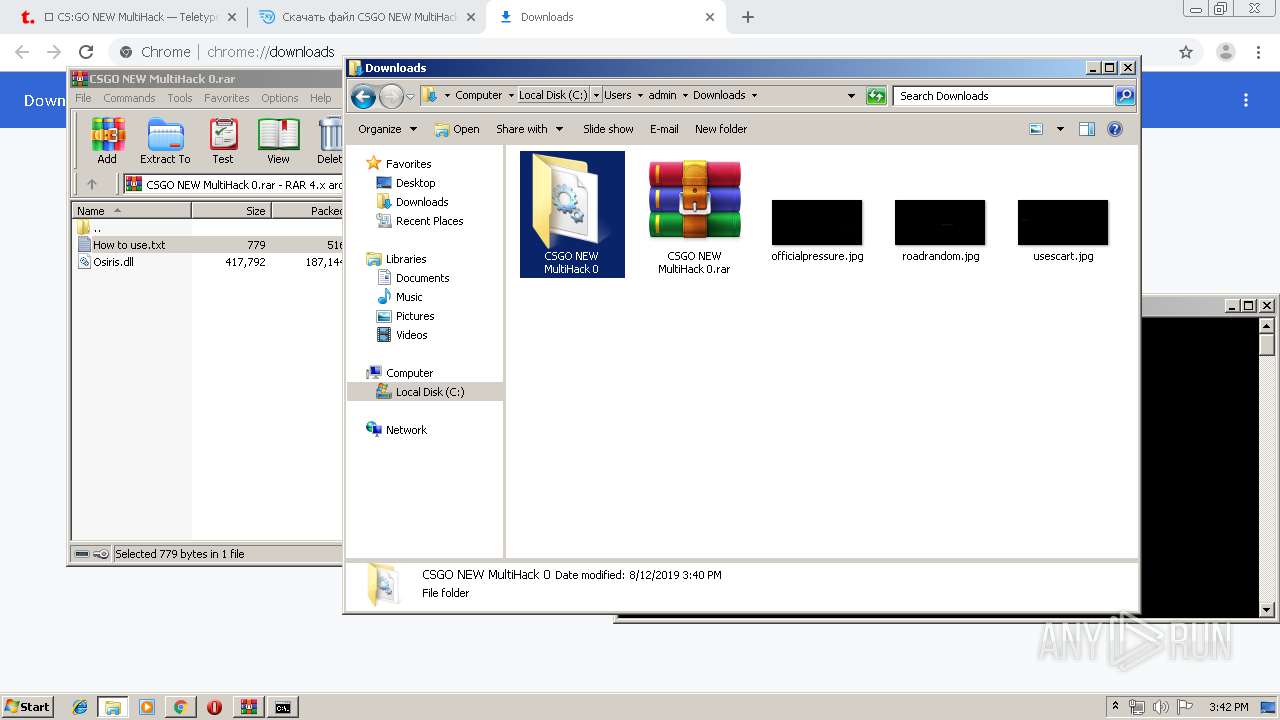Expand Computer breadcrumb dropdown arrow

click(x=509, y=95)
